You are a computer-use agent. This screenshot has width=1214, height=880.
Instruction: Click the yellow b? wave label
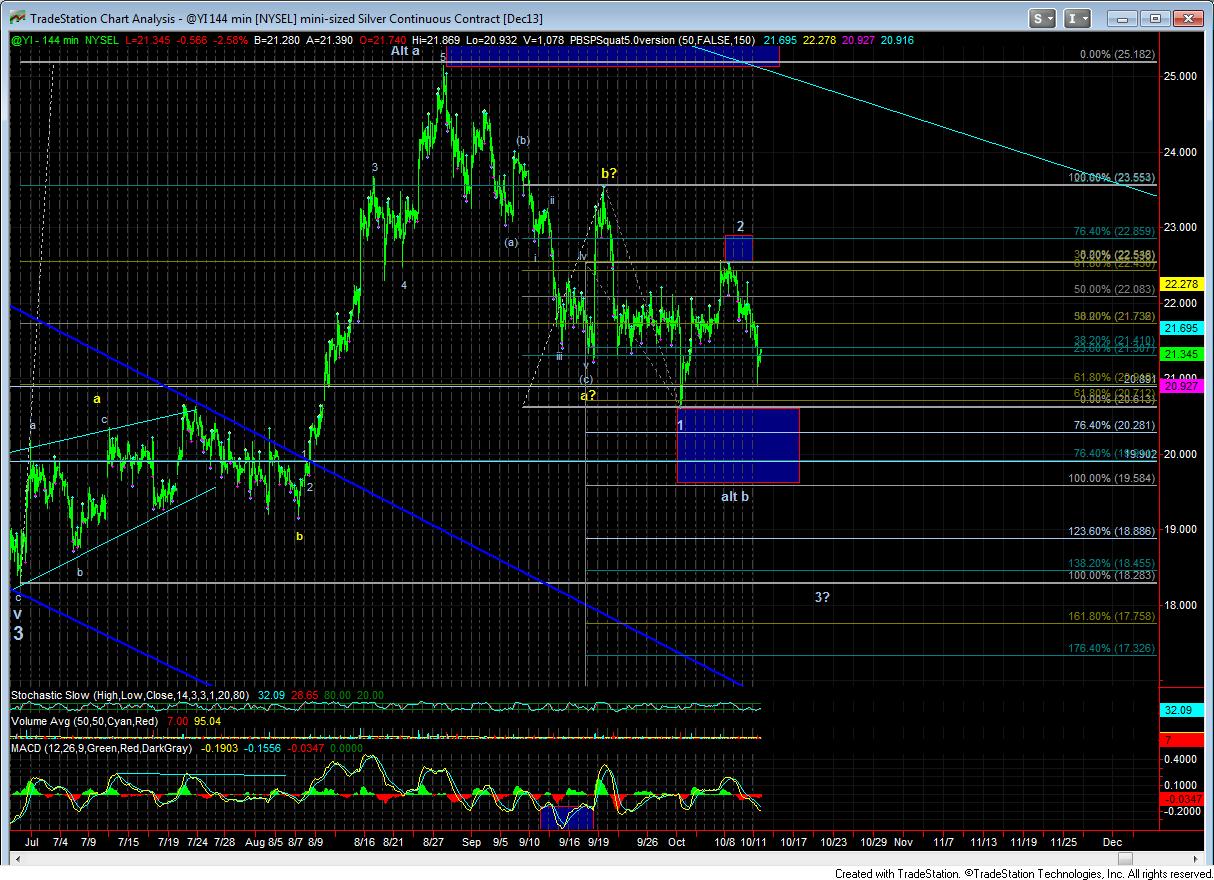[x=609, y=174]
